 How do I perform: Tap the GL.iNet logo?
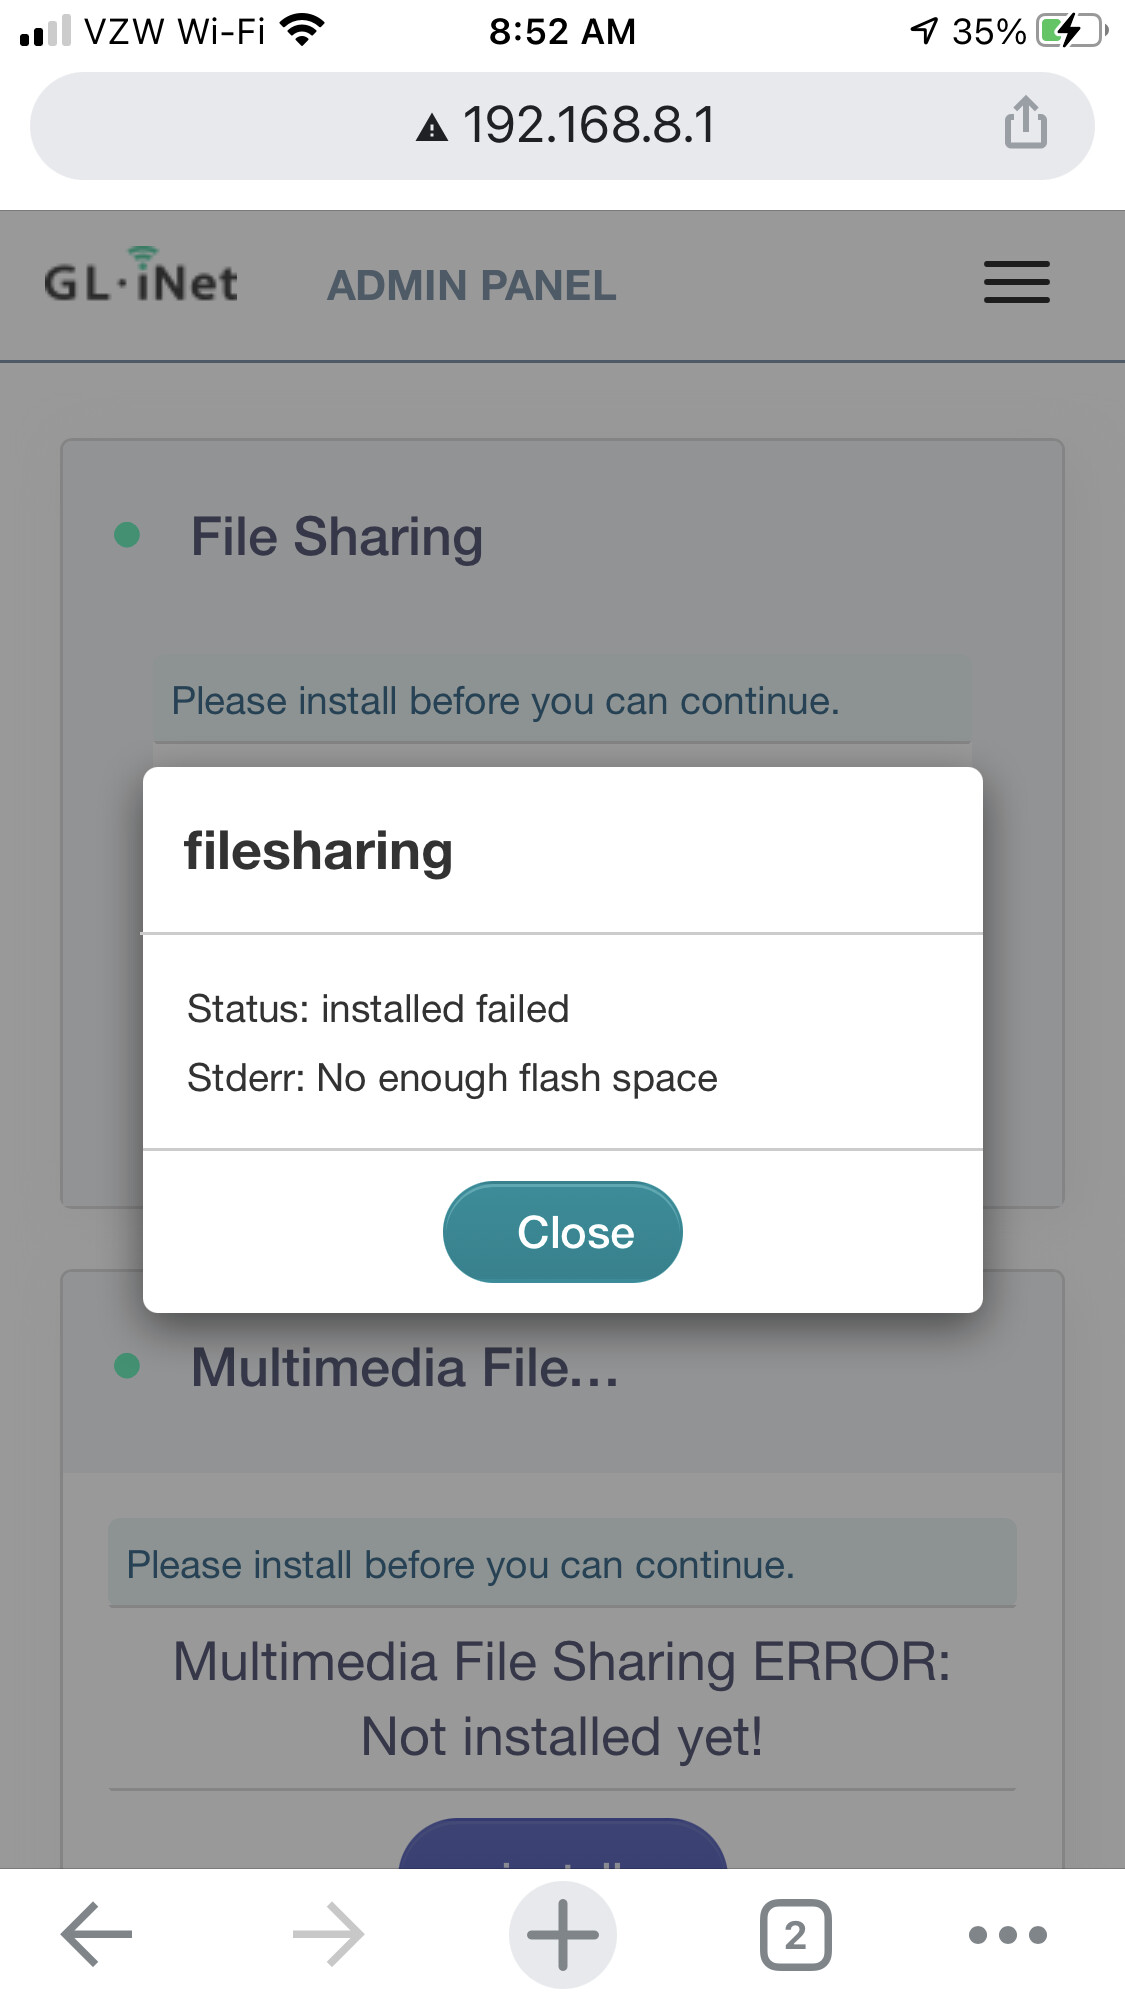point(141,278)
